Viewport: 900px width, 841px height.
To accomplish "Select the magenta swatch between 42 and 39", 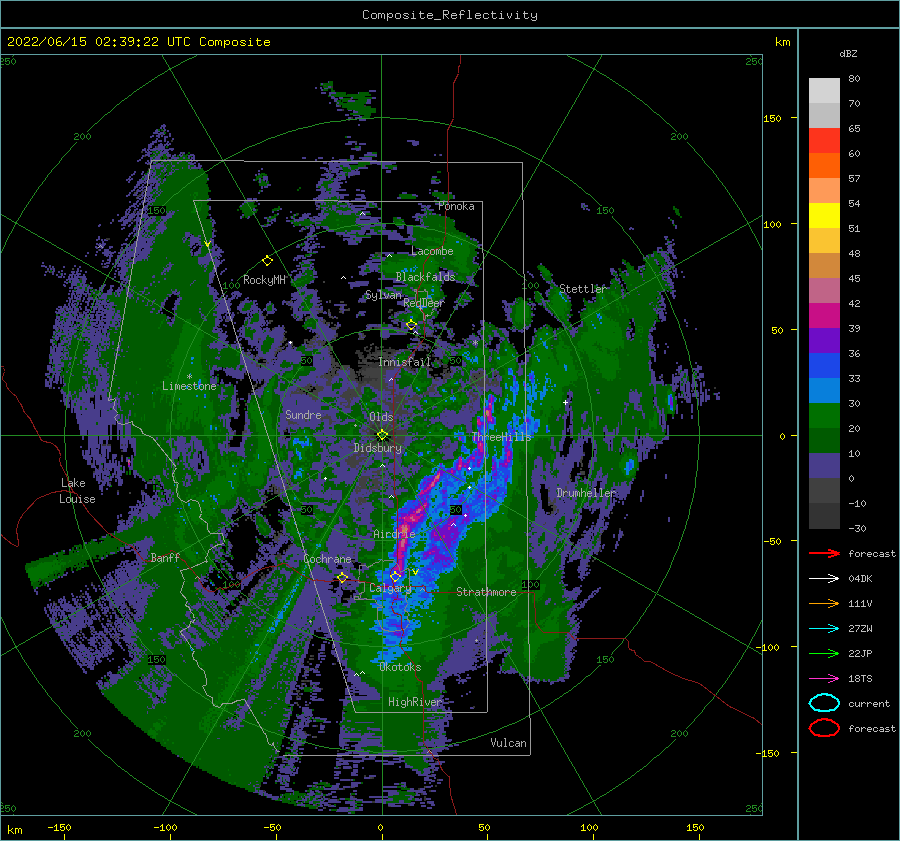I will tap(824, 315).
